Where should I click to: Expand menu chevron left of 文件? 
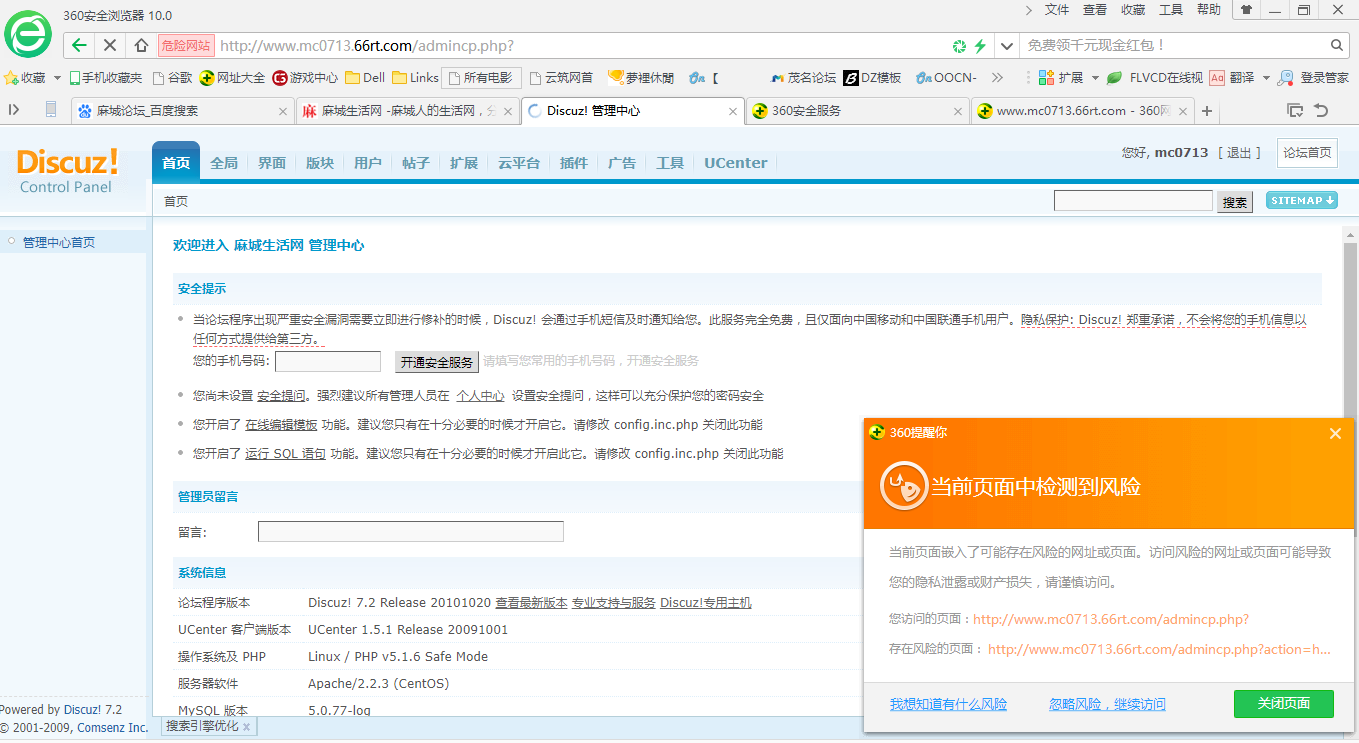pos(1029,10)
